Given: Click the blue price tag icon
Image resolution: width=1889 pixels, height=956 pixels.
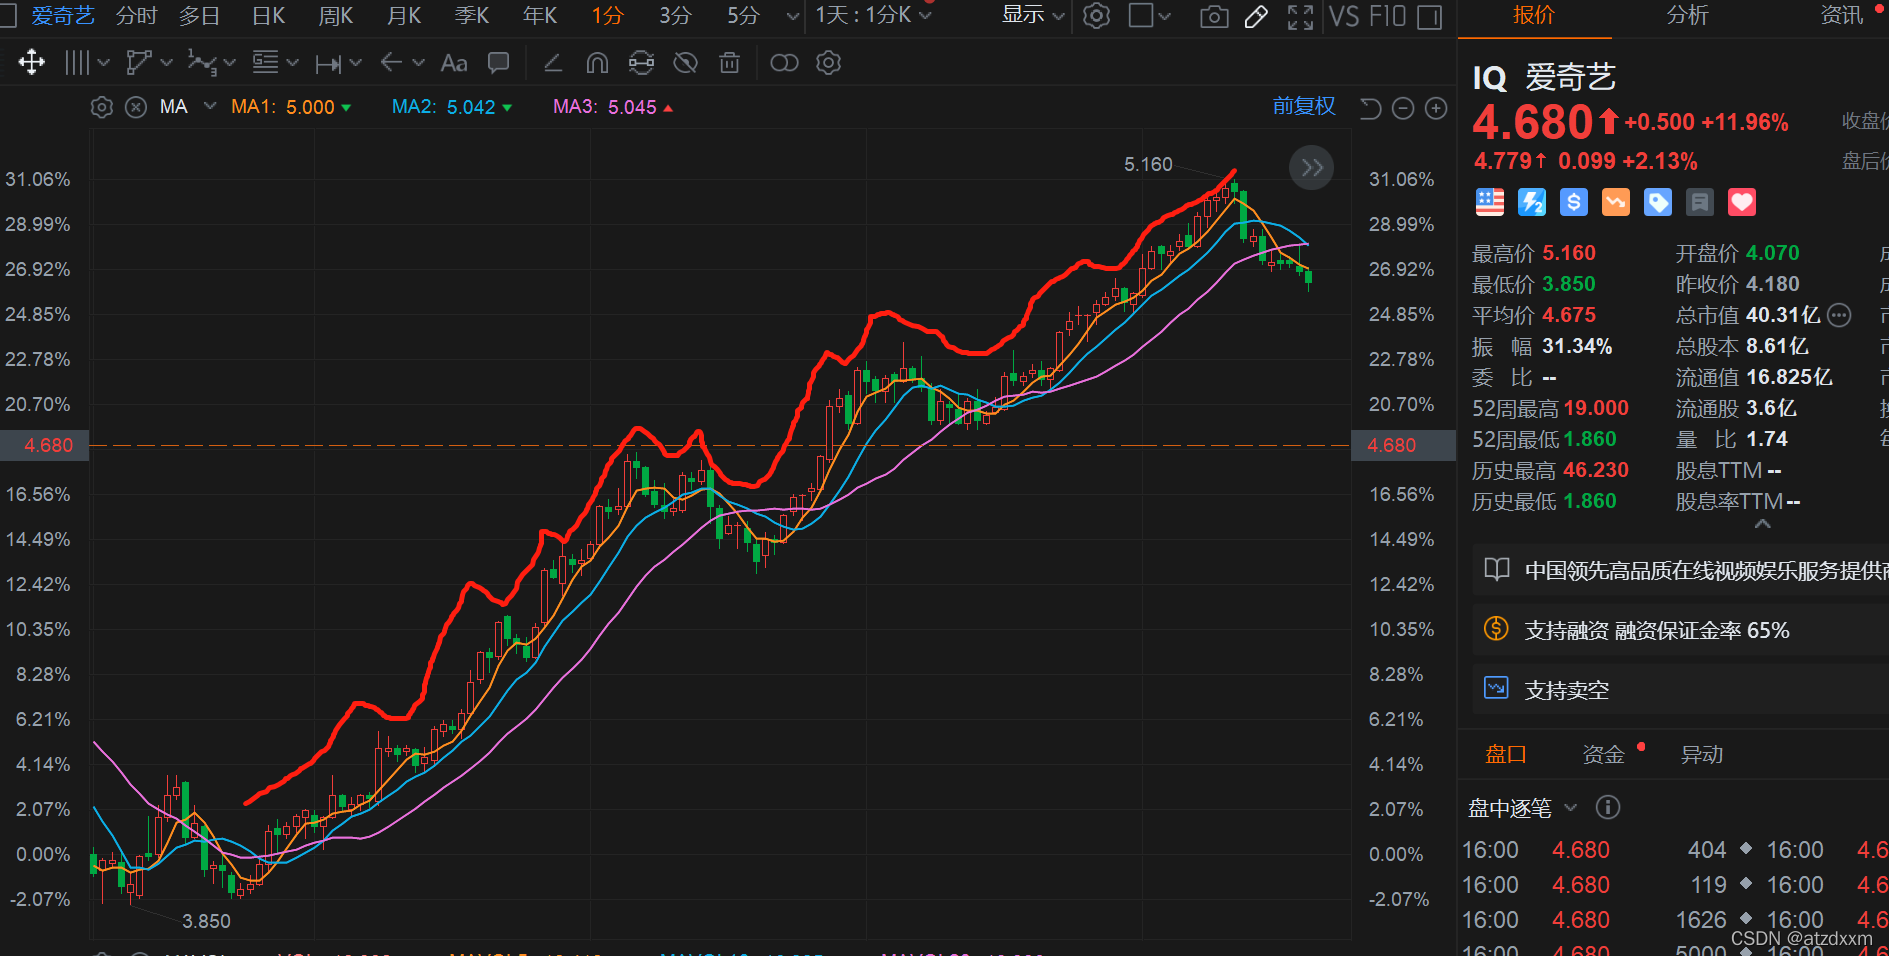Looking at the screenshot, I should 1658,203.
